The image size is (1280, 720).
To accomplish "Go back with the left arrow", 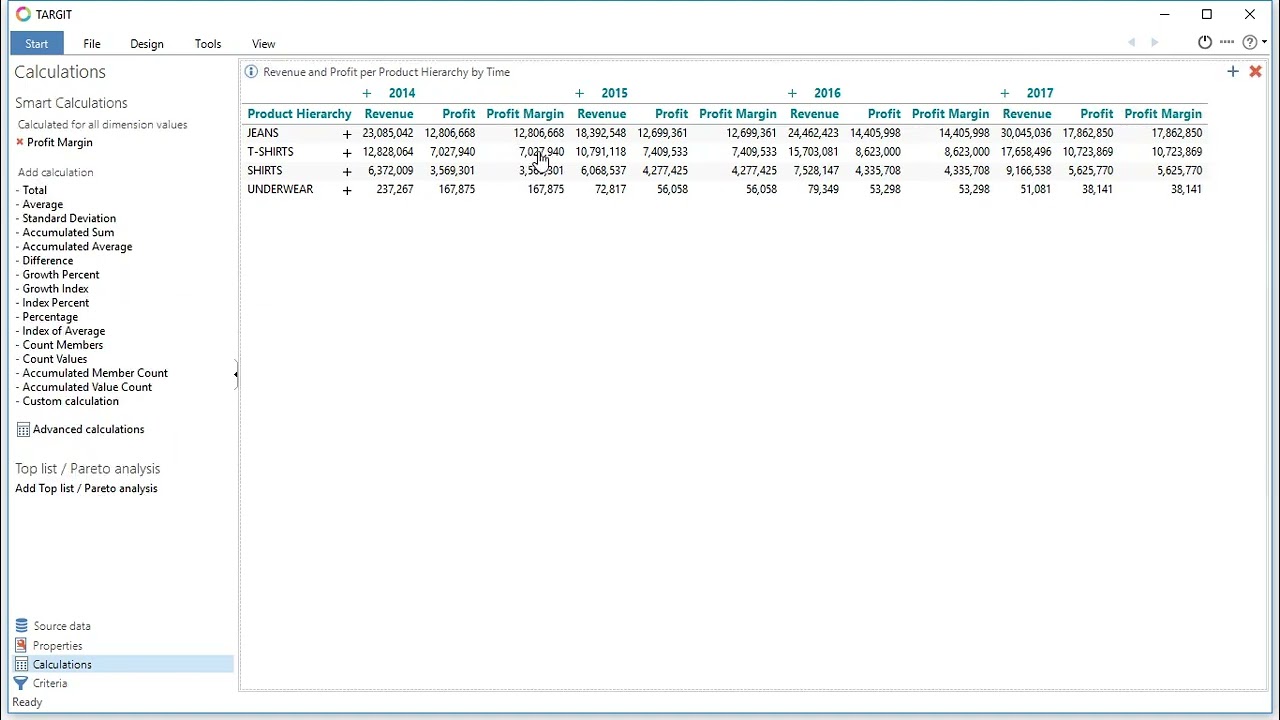I will [1132, 42].
